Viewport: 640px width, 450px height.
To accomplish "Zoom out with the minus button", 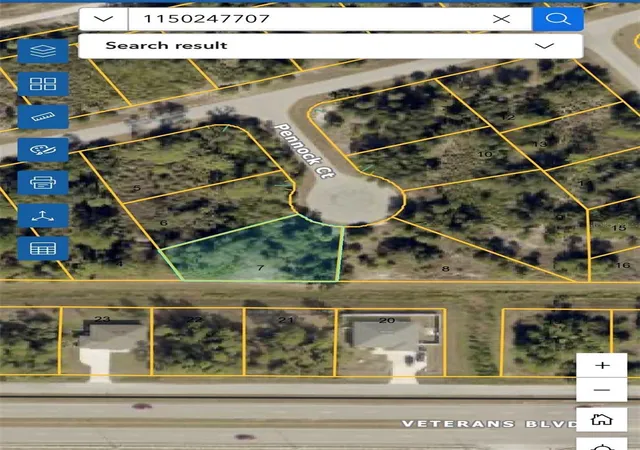I will point(602,390).
